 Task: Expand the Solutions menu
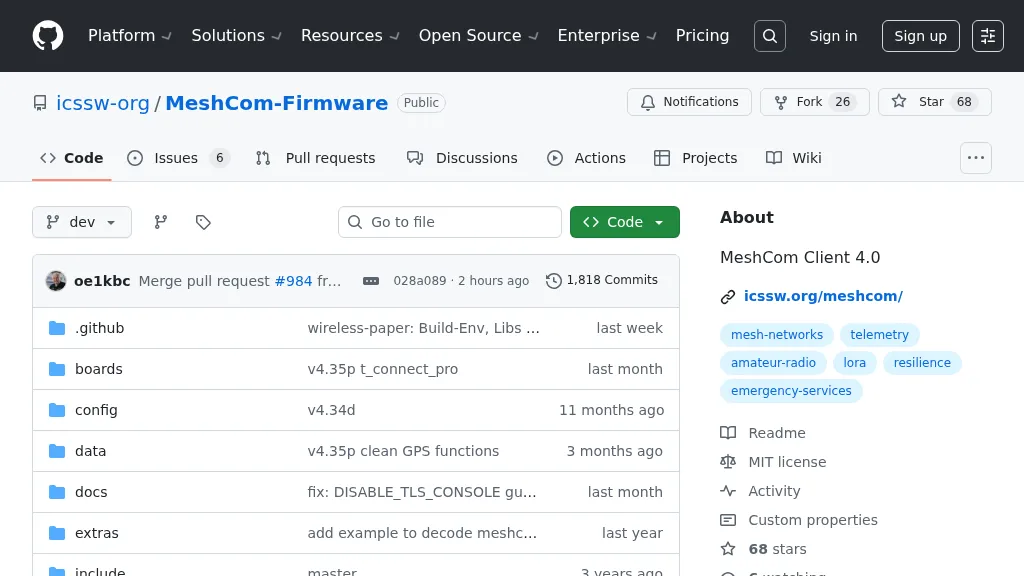(x=236, y=36)
